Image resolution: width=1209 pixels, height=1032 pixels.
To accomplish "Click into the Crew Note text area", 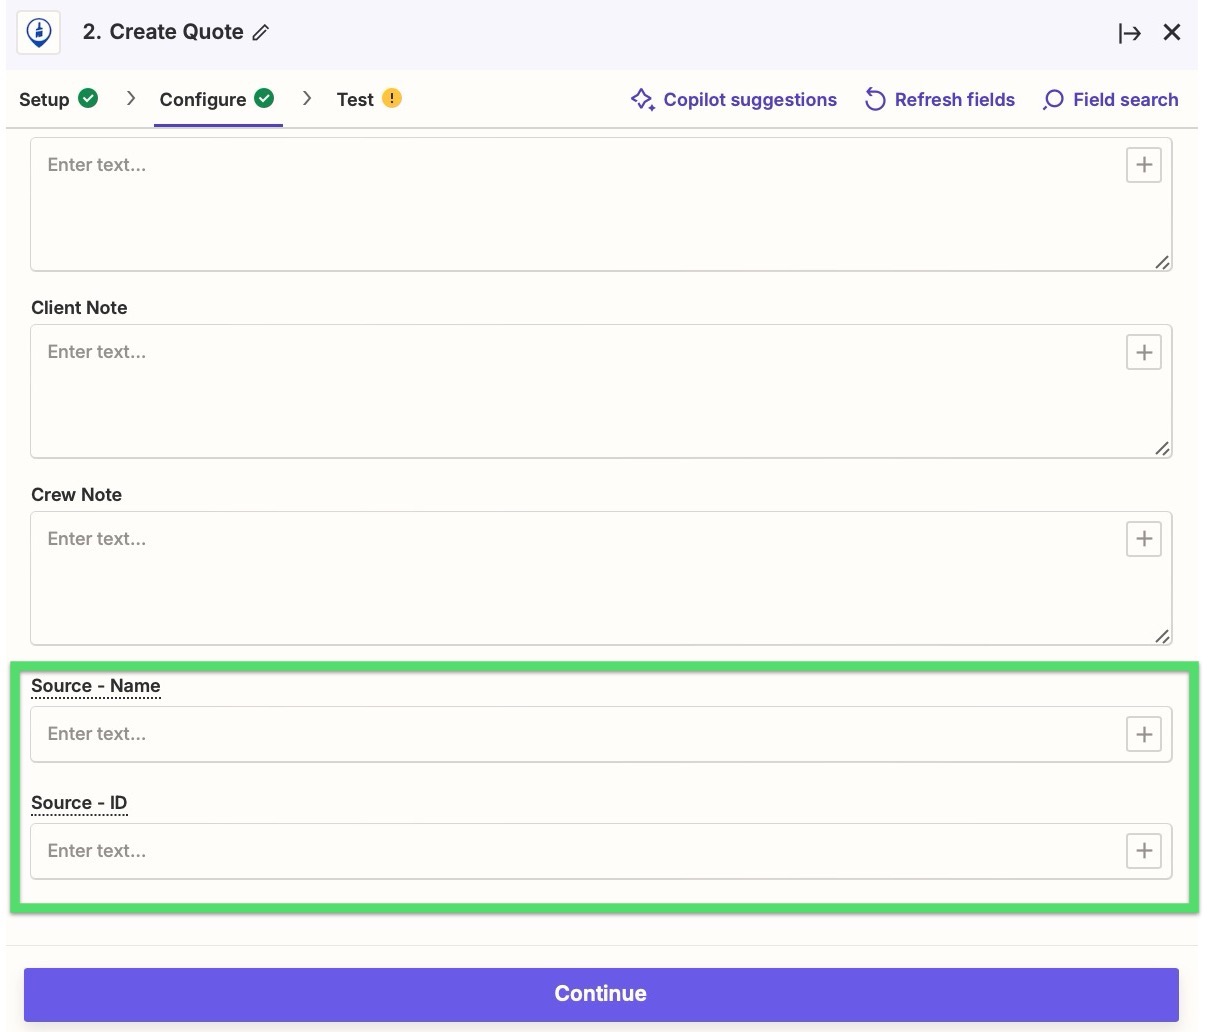I will (600, 578).
